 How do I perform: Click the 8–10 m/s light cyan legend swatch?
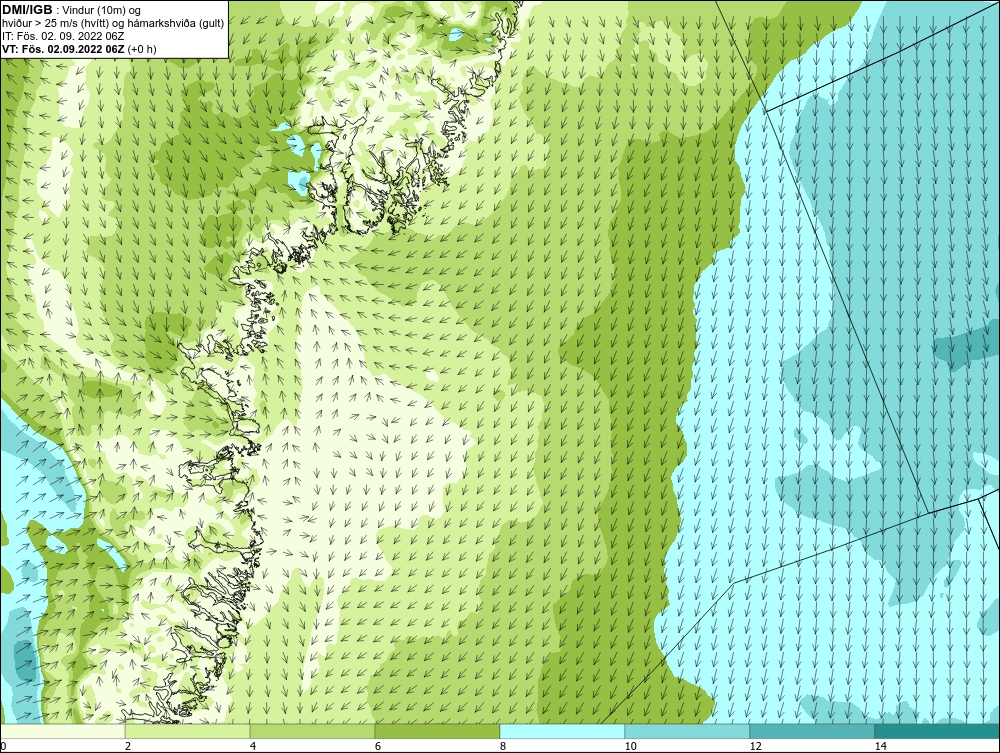tap(562, 731)
